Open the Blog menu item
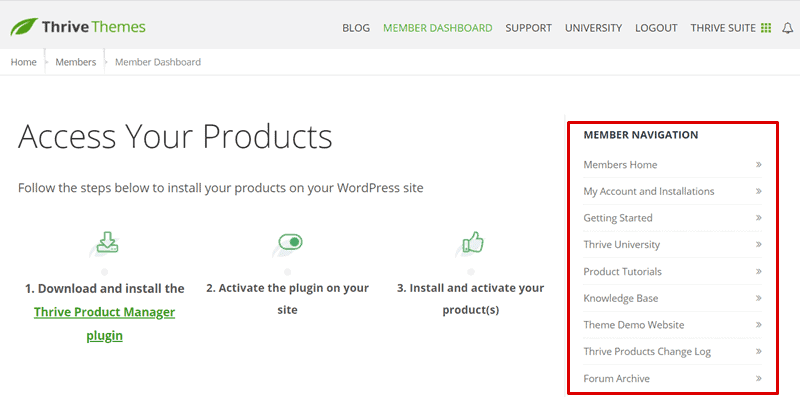The height and width of the screenshot is (397, 800). coord(356,28)
